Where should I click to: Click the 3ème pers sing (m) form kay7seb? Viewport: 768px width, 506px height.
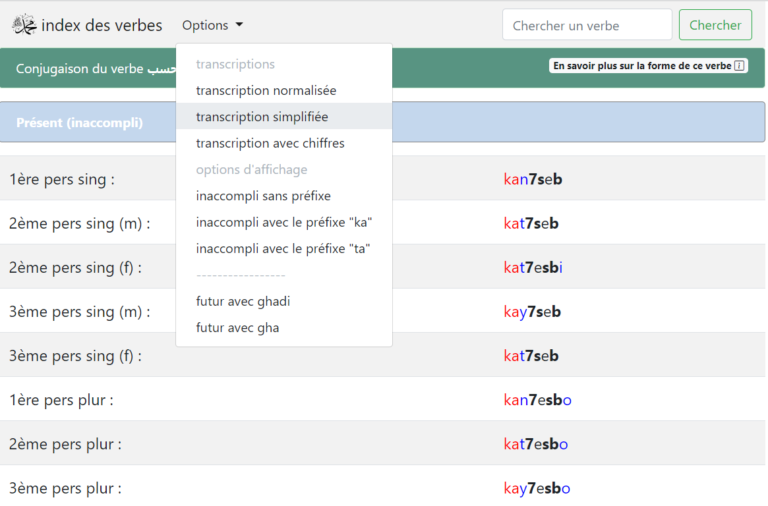point(532,312)
